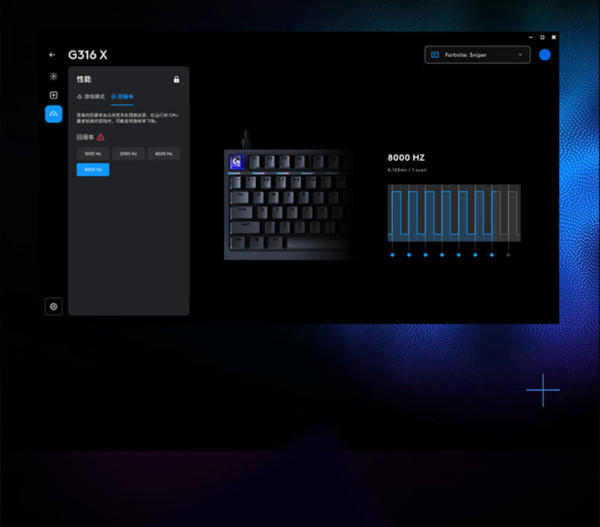Click the red warning triangle next to report rate
This screenshot has width=600, height=527.
click(101, 137)
